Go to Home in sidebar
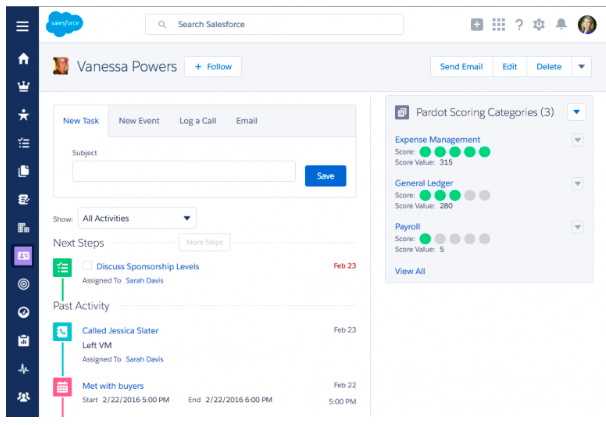 (x=23, y=58)
